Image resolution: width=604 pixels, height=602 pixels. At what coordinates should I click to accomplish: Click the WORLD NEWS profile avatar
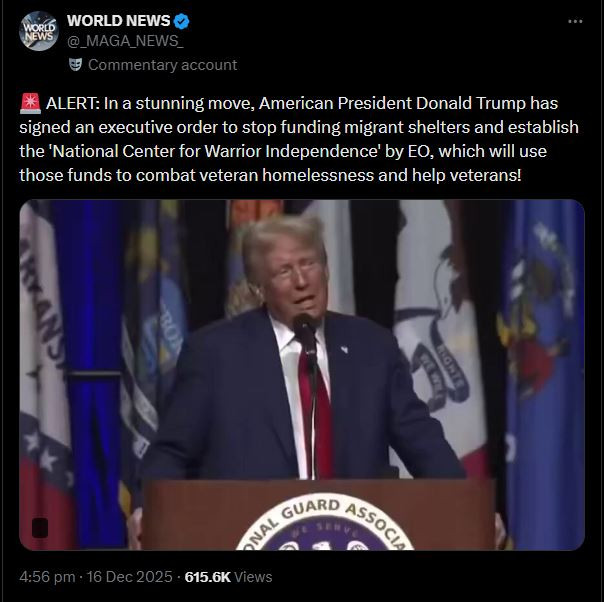pyautogui.click(x=39, y=31)
